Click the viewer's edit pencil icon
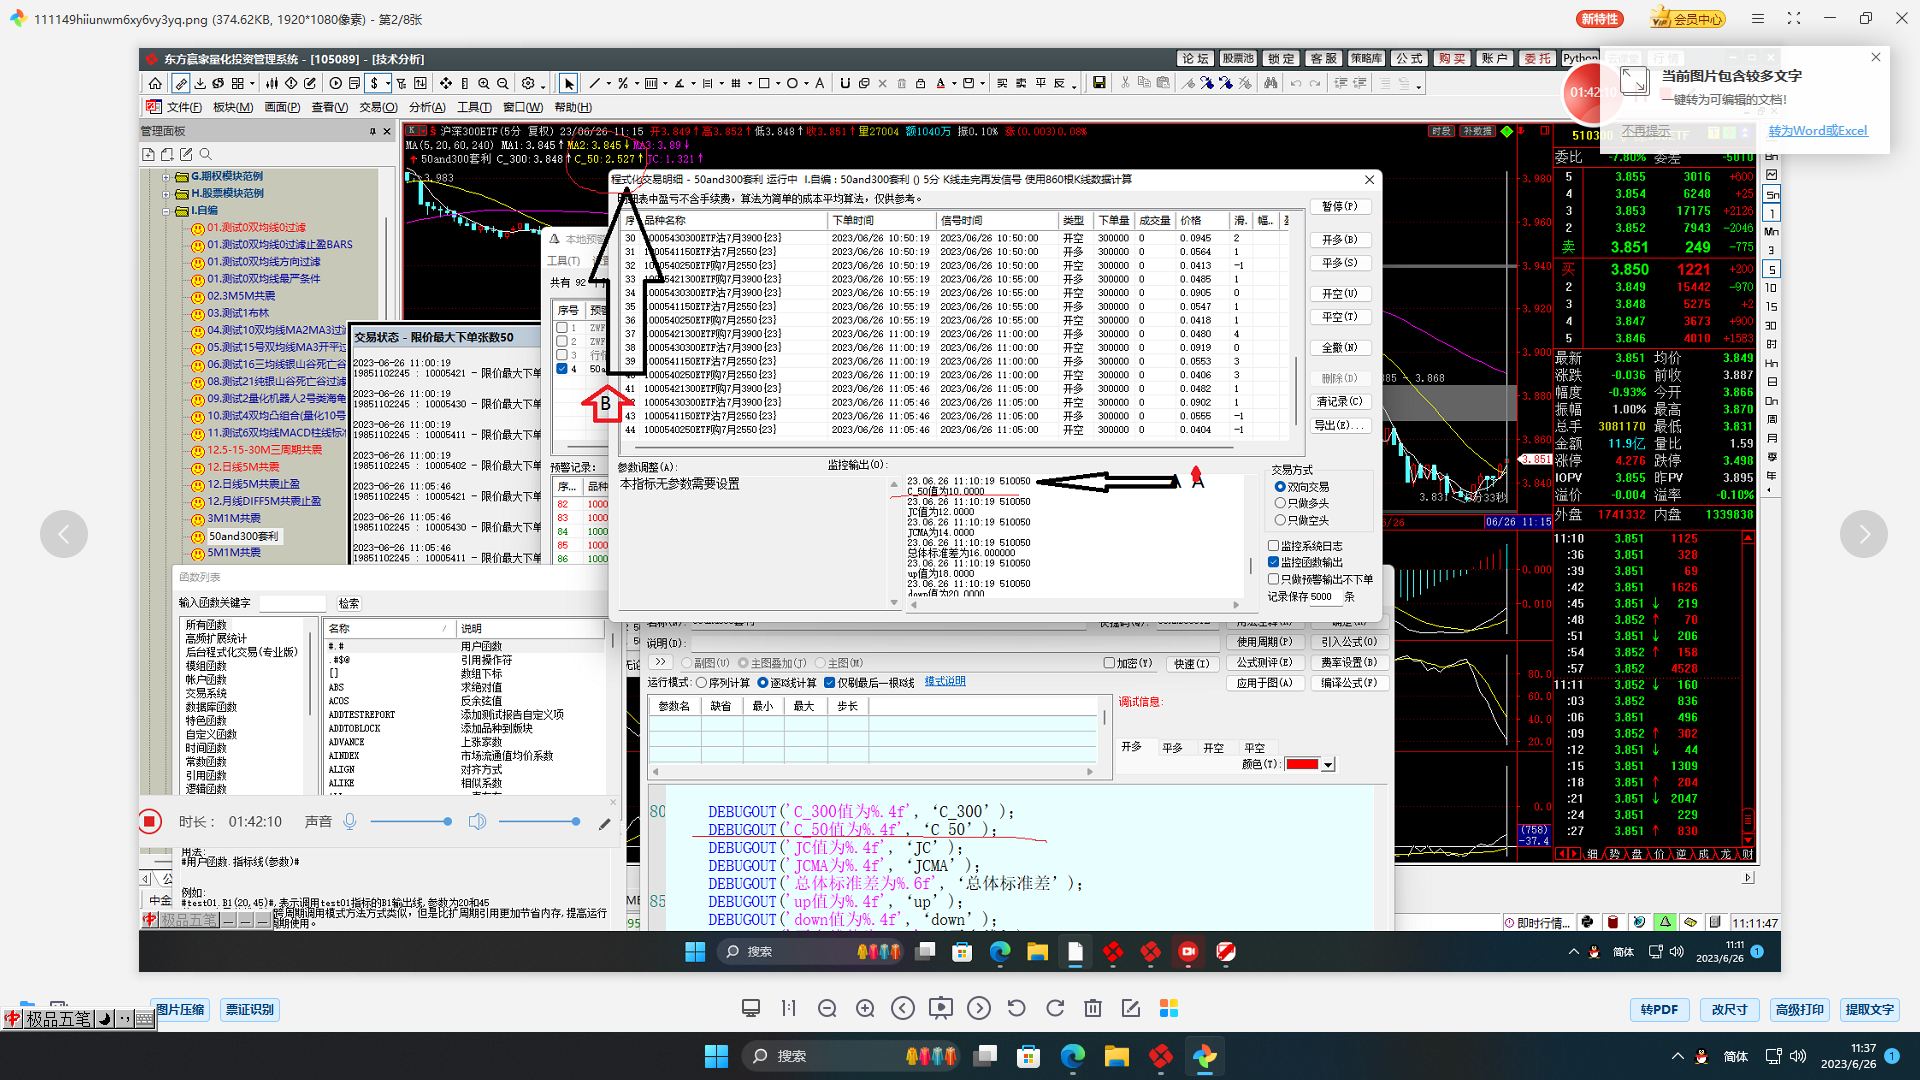 [1131, 1009]
